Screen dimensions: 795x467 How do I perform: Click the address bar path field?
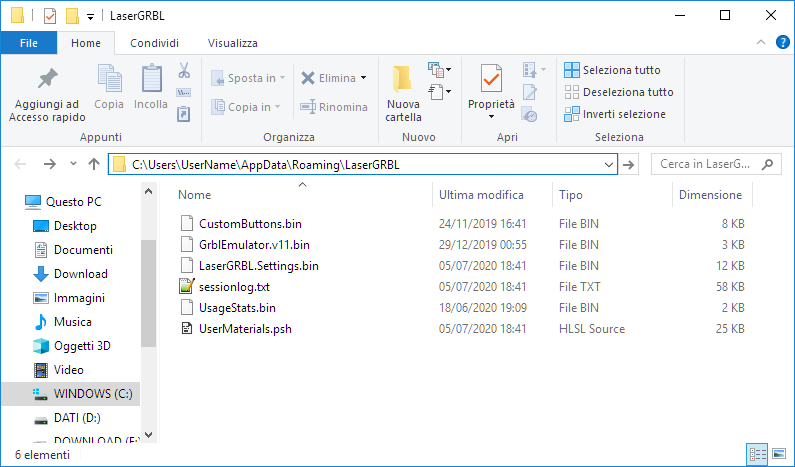pos(363,165)
